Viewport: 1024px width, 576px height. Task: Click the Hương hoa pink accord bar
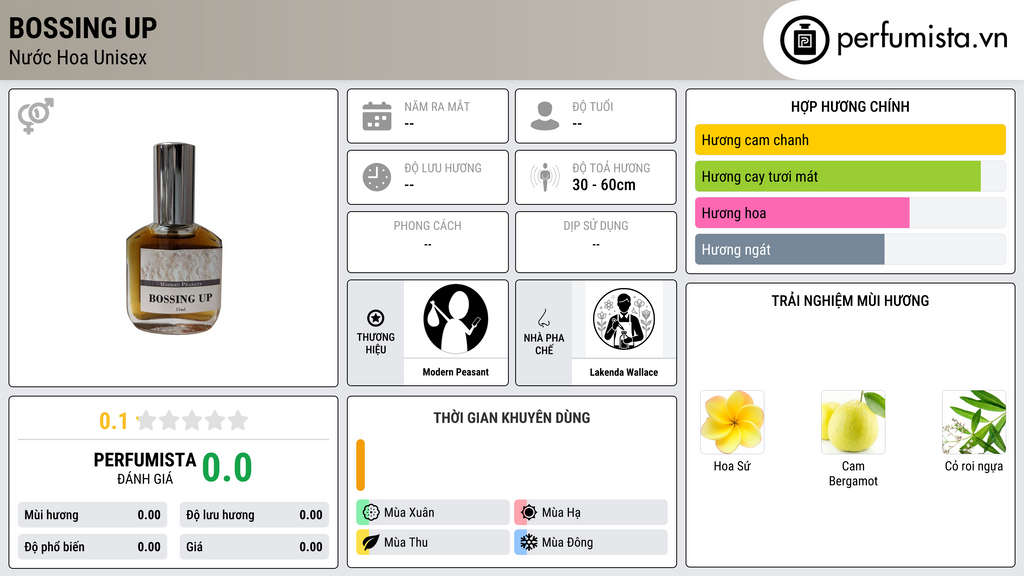802,213
